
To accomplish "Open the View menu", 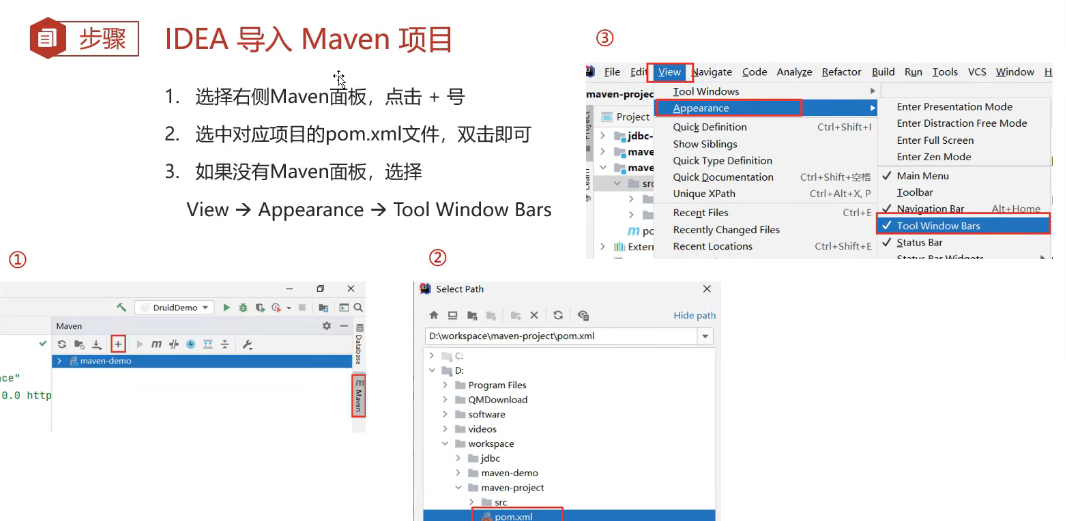I will (x=670, y=72).
